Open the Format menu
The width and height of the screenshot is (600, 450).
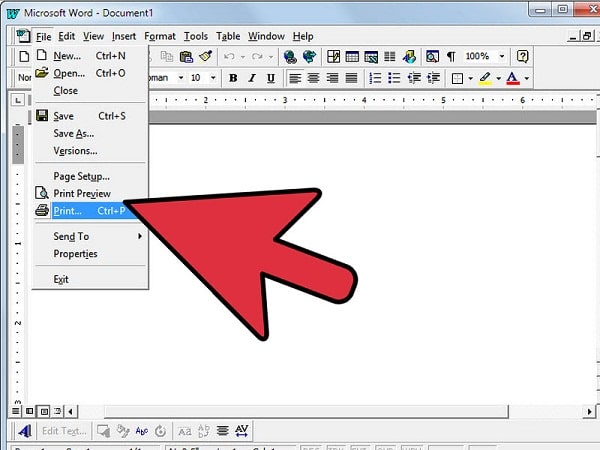click(x=160, y=36)
